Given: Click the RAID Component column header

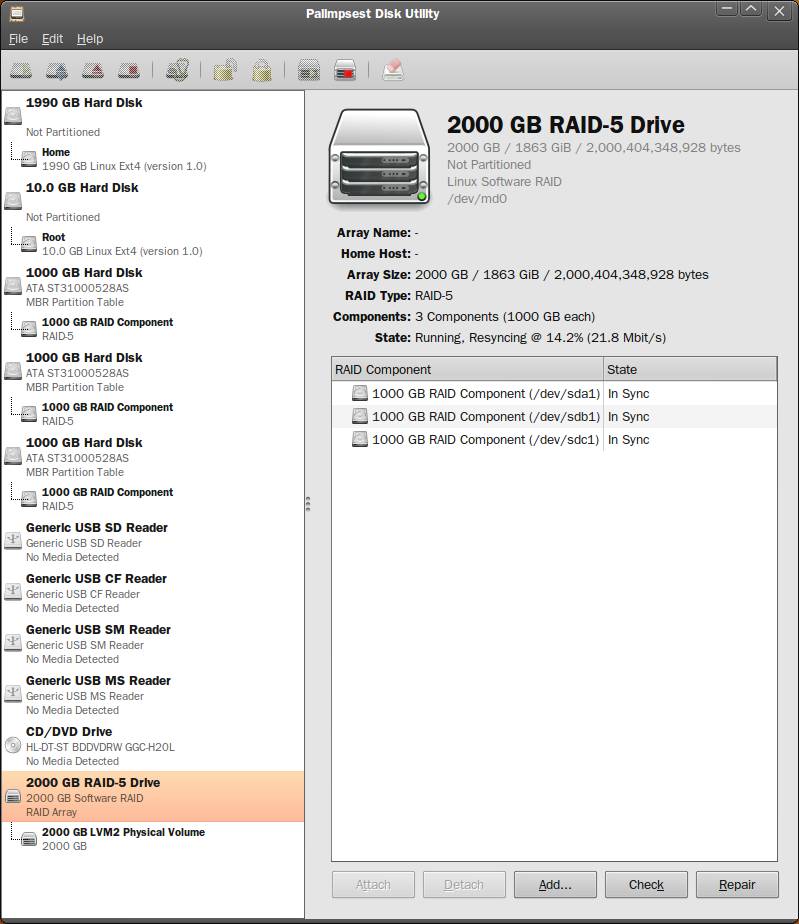Looking at the screenshot, I should click(x=467, y=369).
